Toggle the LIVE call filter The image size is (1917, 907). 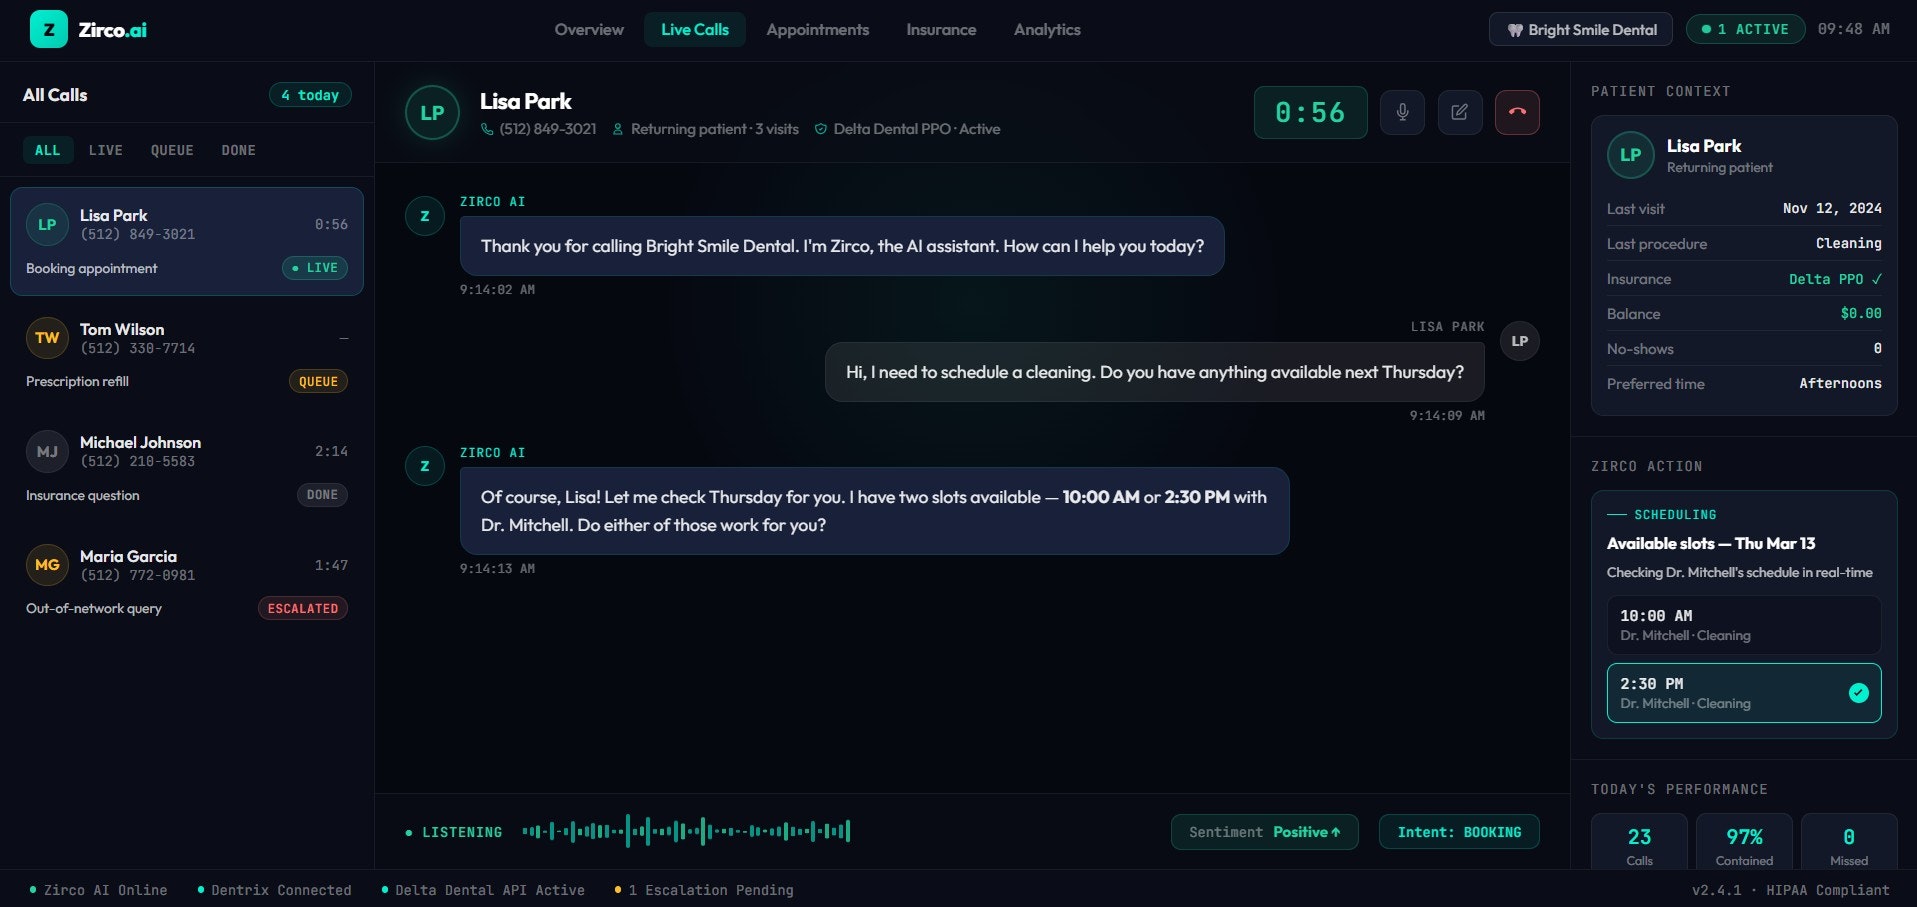tap(106, 150)
